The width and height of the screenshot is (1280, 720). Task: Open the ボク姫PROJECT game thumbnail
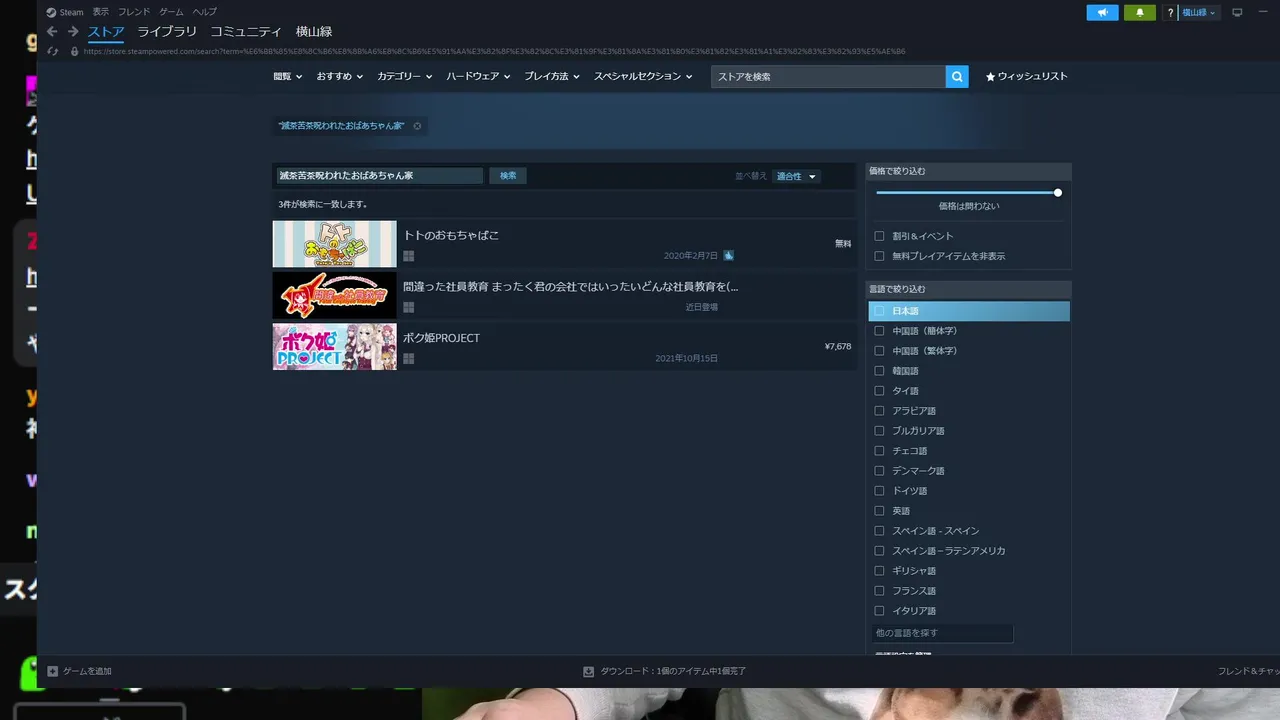point(334,346)
